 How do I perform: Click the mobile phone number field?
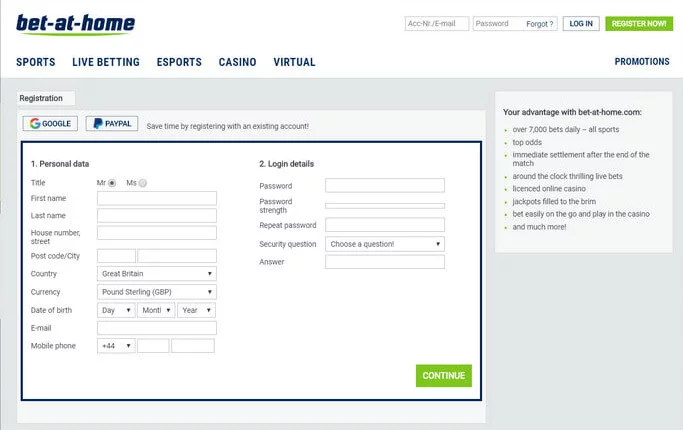[193, 346]
